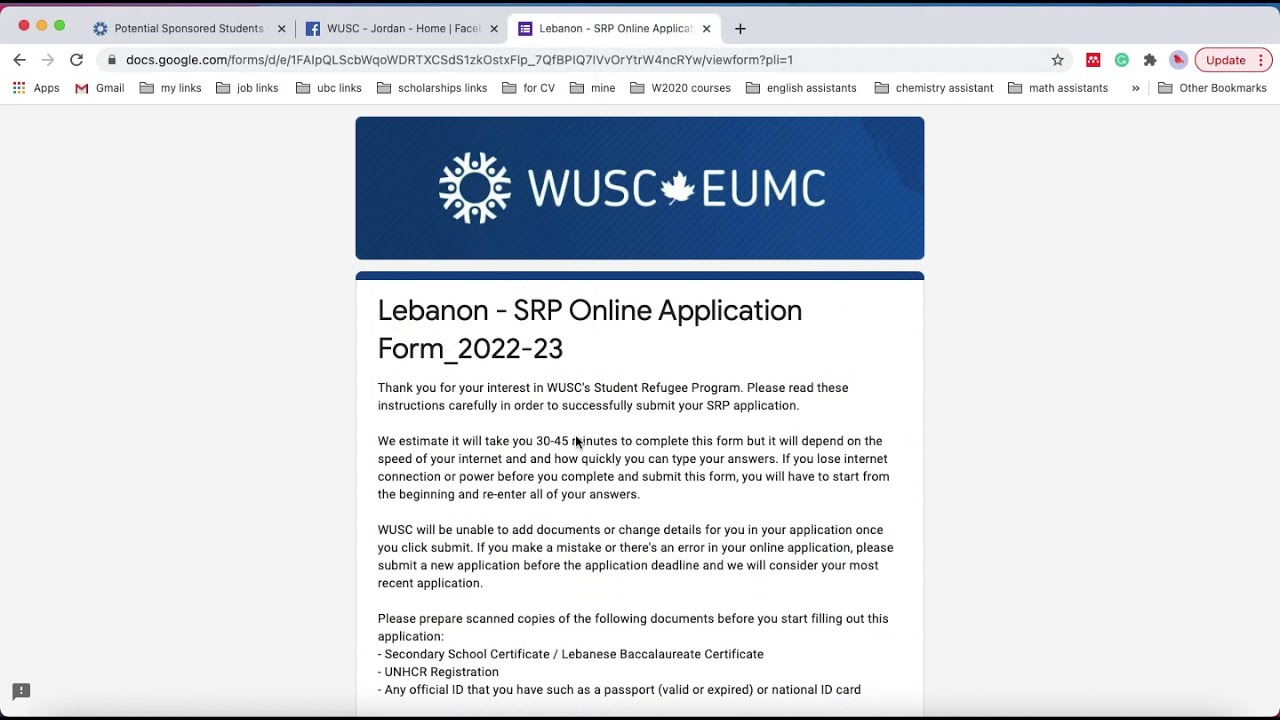The image size is (1280, 720).
Task: Show hidden bookmarks with the double chevron
Action: (x=1135, y=88)
